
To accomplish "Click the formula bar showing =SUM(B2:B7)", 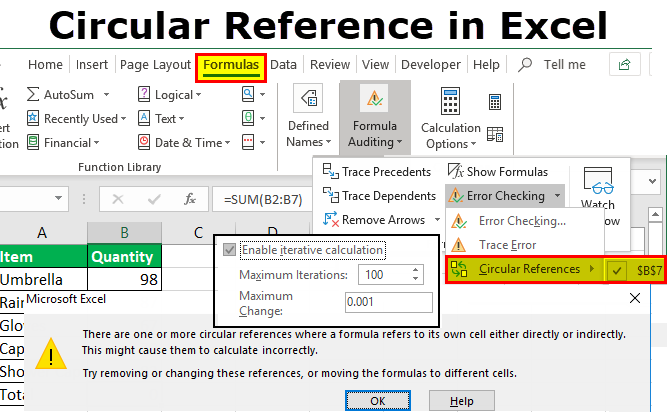I will (x=263, y=199).
